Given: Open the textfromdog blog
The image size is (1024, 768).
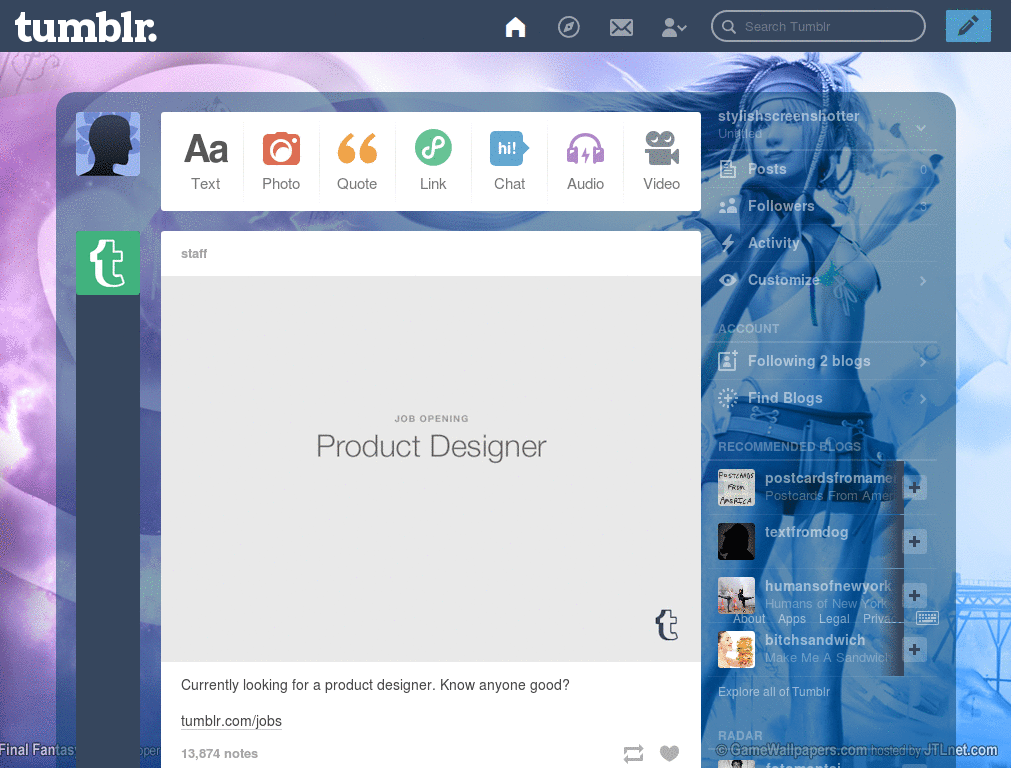Looking at the screenshot, I should click(807, 532).
